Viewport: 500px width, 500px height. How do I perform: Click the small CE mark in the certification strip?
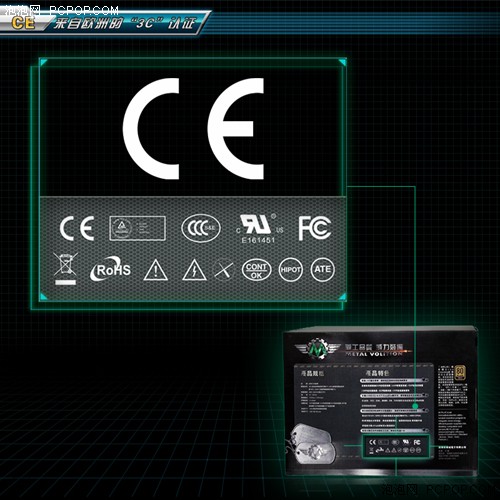point(77,228)
